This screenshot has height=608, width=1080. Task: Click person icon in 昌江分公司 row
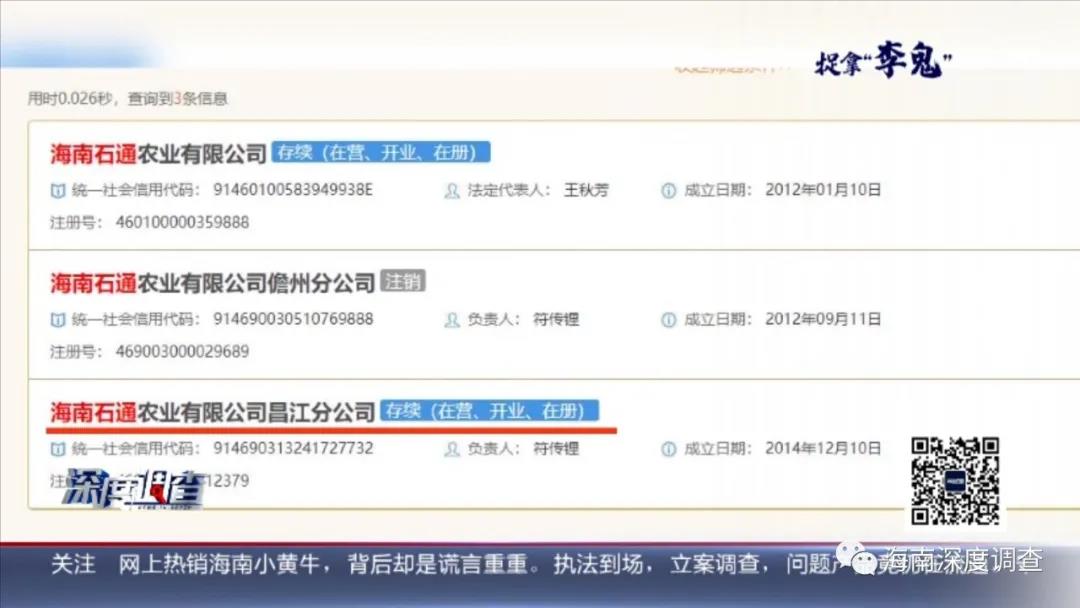(x=452, y=449)
